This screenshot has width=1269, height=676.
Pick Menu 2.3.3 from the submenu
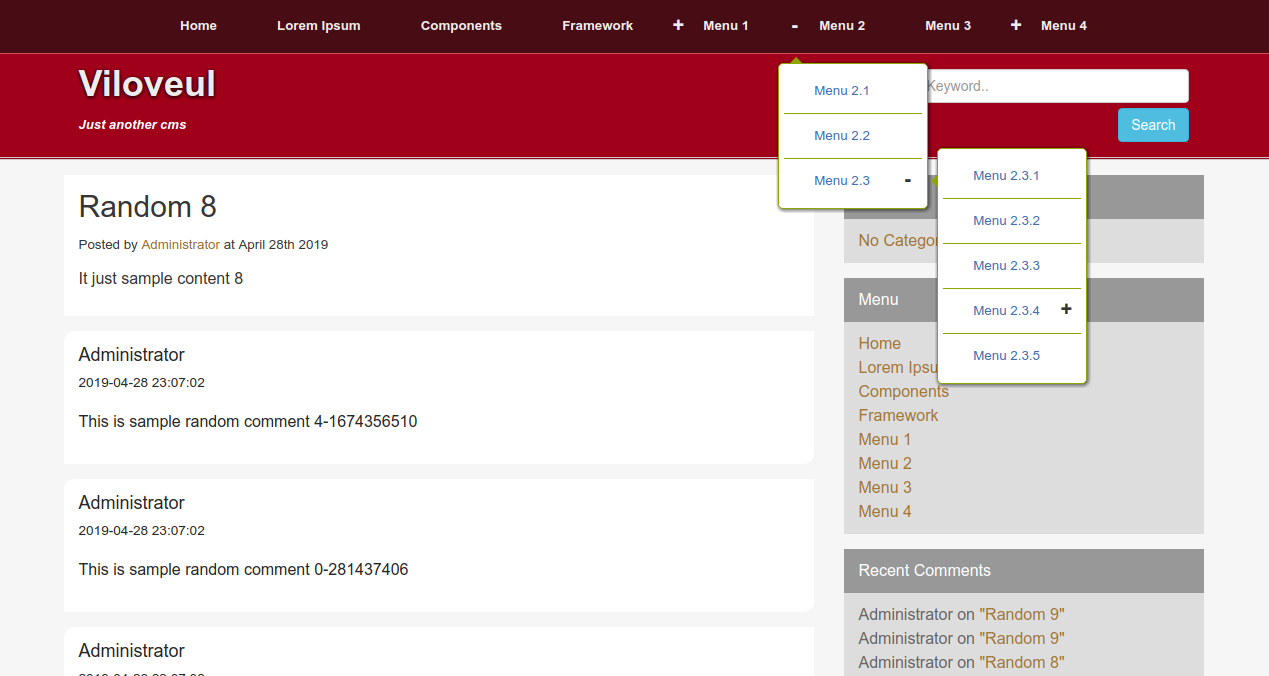click(1006, 266)
